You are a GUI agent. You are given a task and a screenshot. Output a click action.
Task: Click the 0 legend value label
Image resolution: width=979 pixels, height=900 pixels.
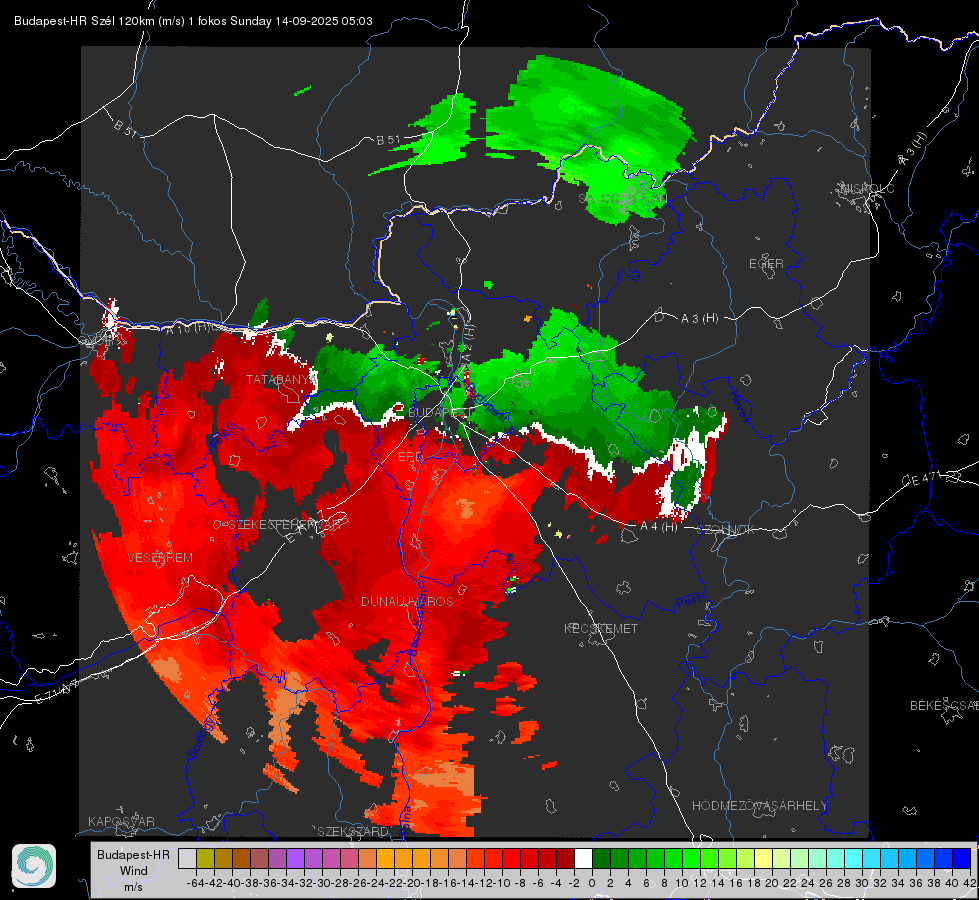pyautogui.click(x=593, y=883)
